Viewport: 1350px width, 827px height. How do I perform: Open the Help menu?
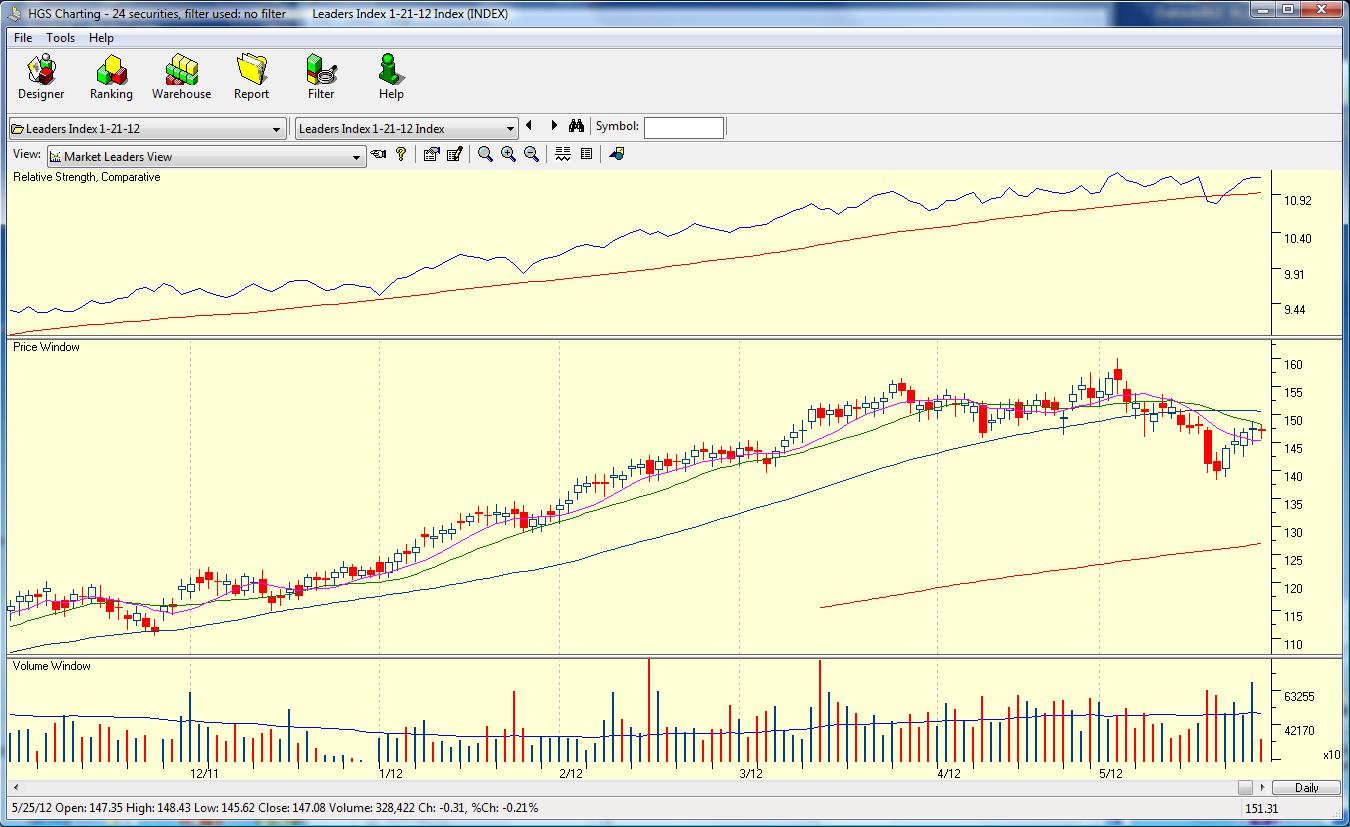coord(101,38)
